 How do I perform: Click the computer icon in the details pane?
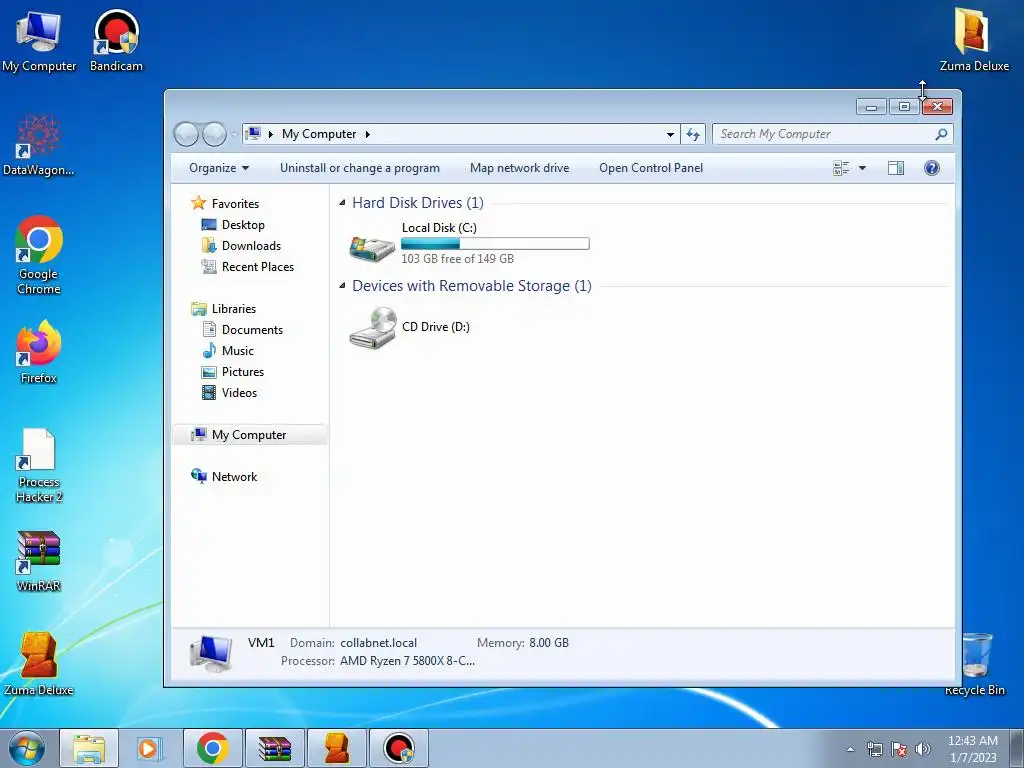click(211, 653)
